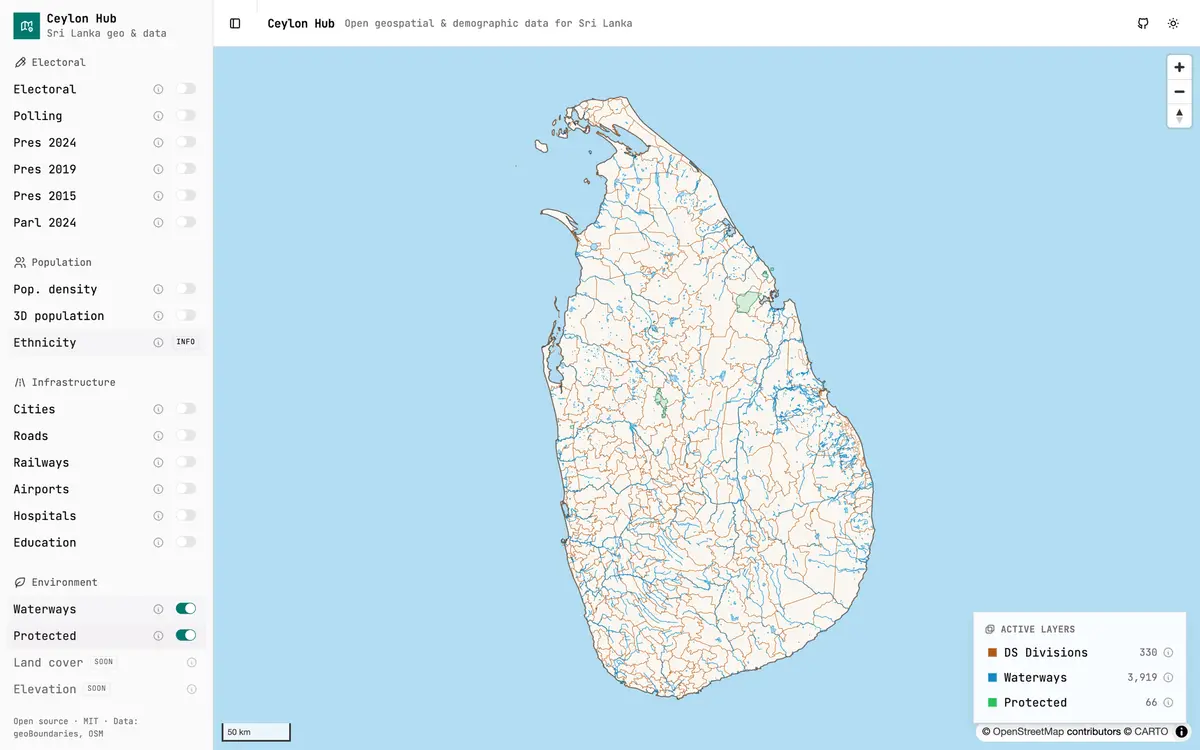Click the Protected green legend swatch
Viewport: 1200px width, 750px height.
(992, 702)
